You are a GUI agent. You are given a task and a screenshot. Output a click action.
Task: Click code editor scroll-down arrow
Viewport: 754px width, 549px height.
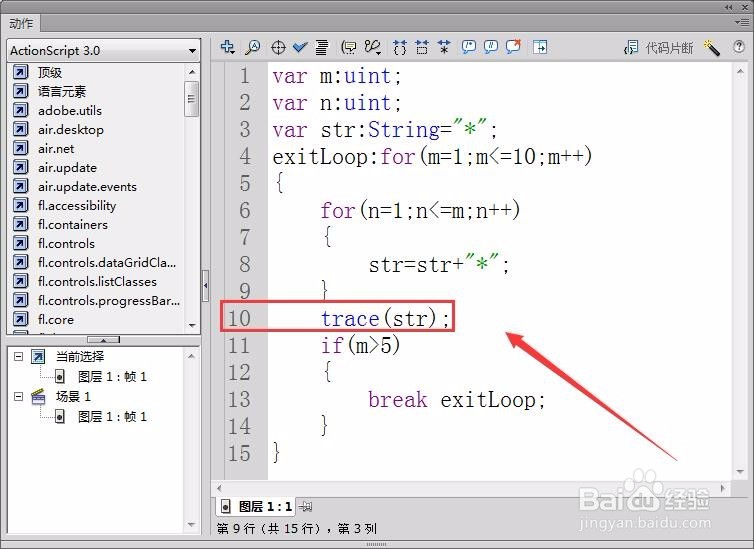point(740,472)
